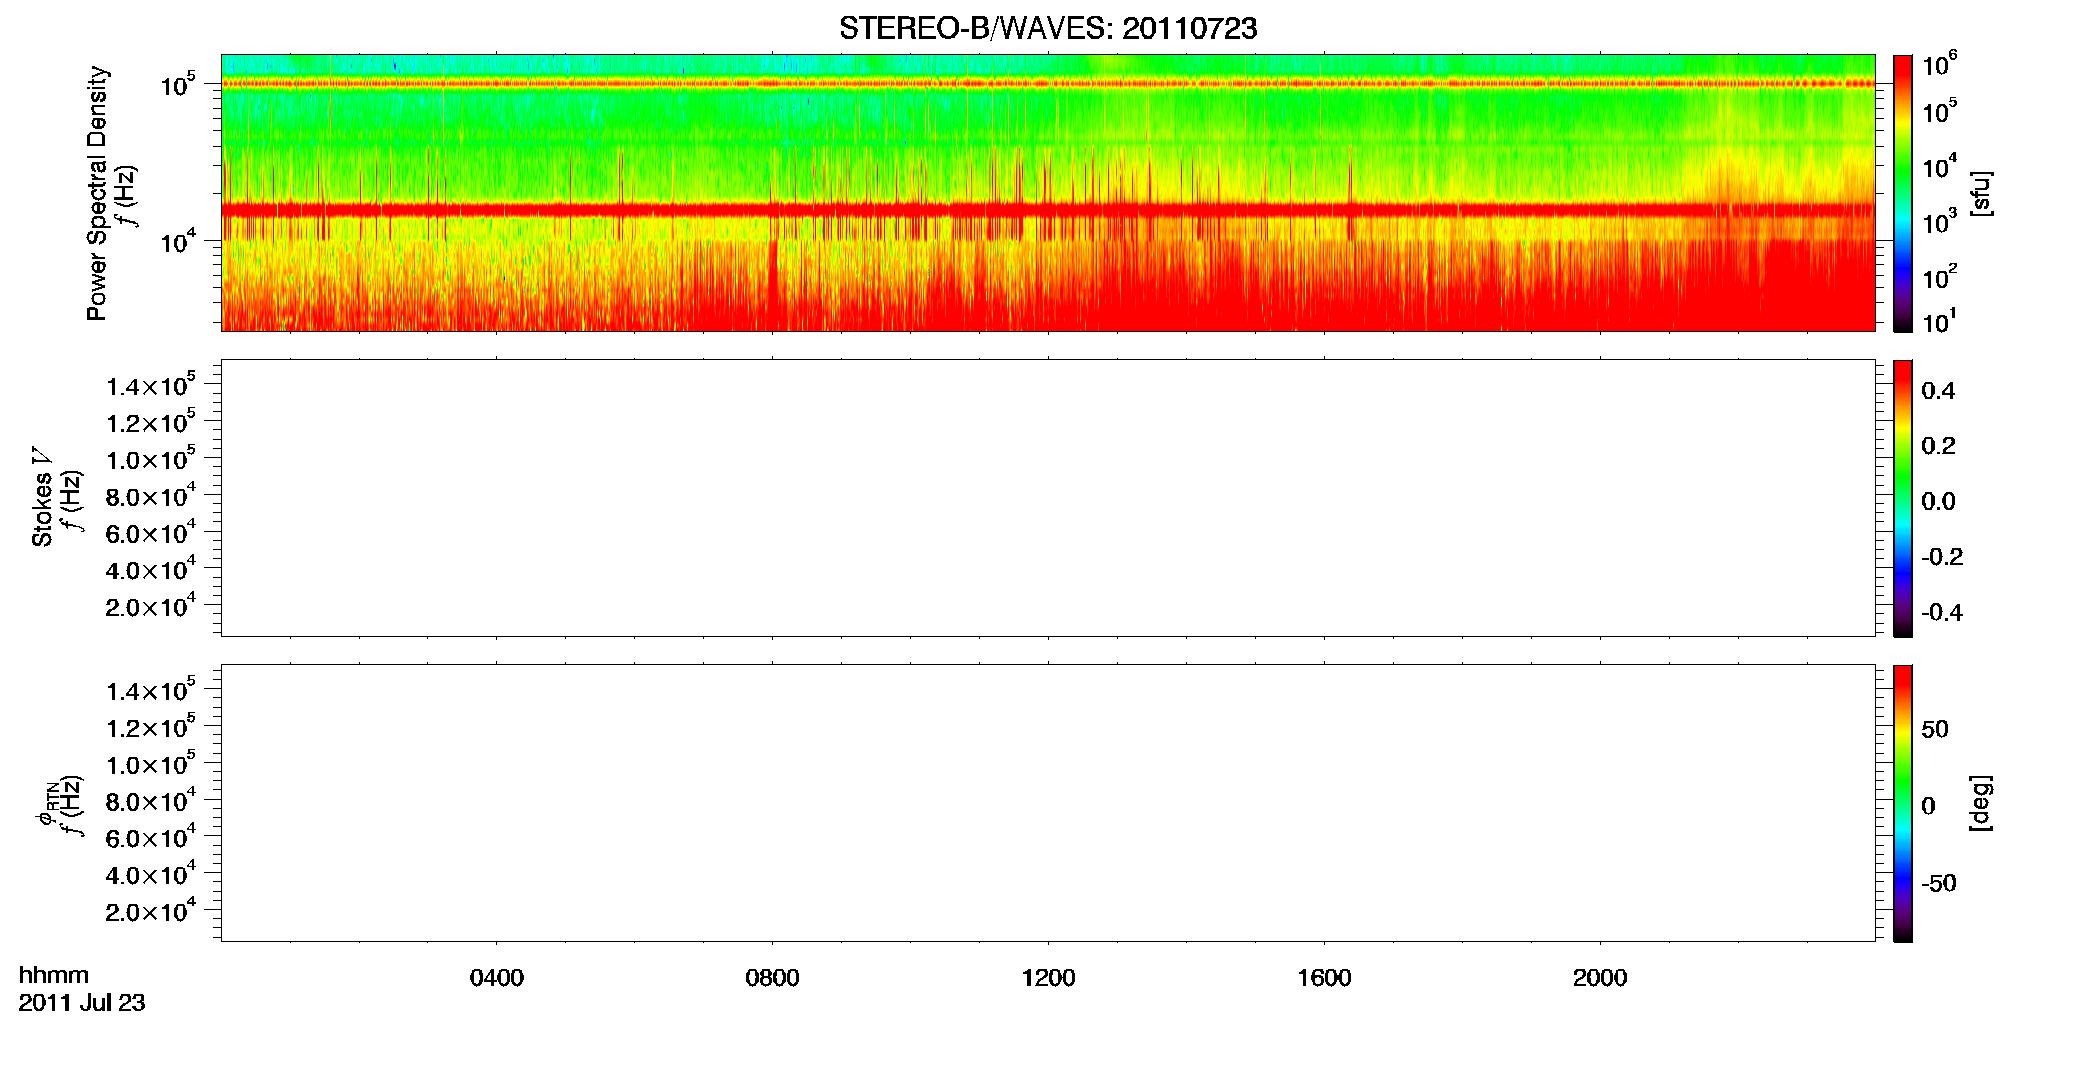Select the 2000 time axis label

tap(1600, 978)
